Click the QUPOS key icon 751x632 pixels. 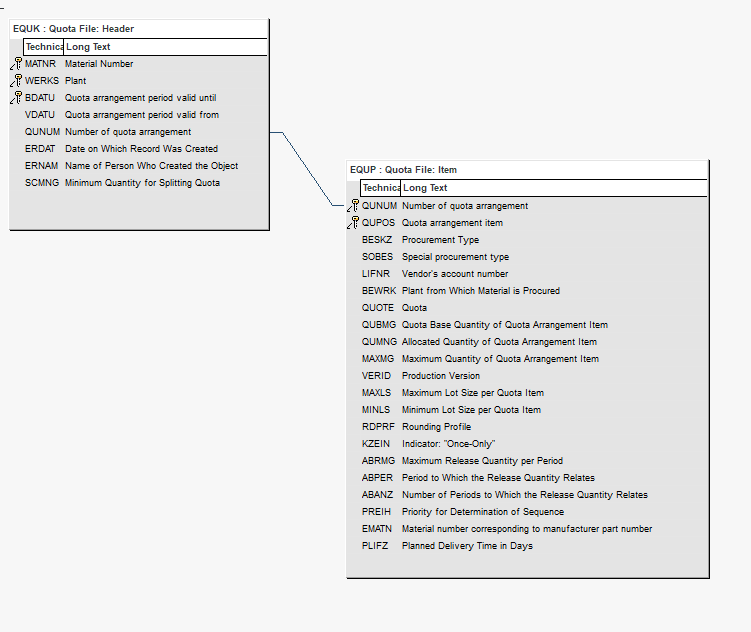(354, 223)
